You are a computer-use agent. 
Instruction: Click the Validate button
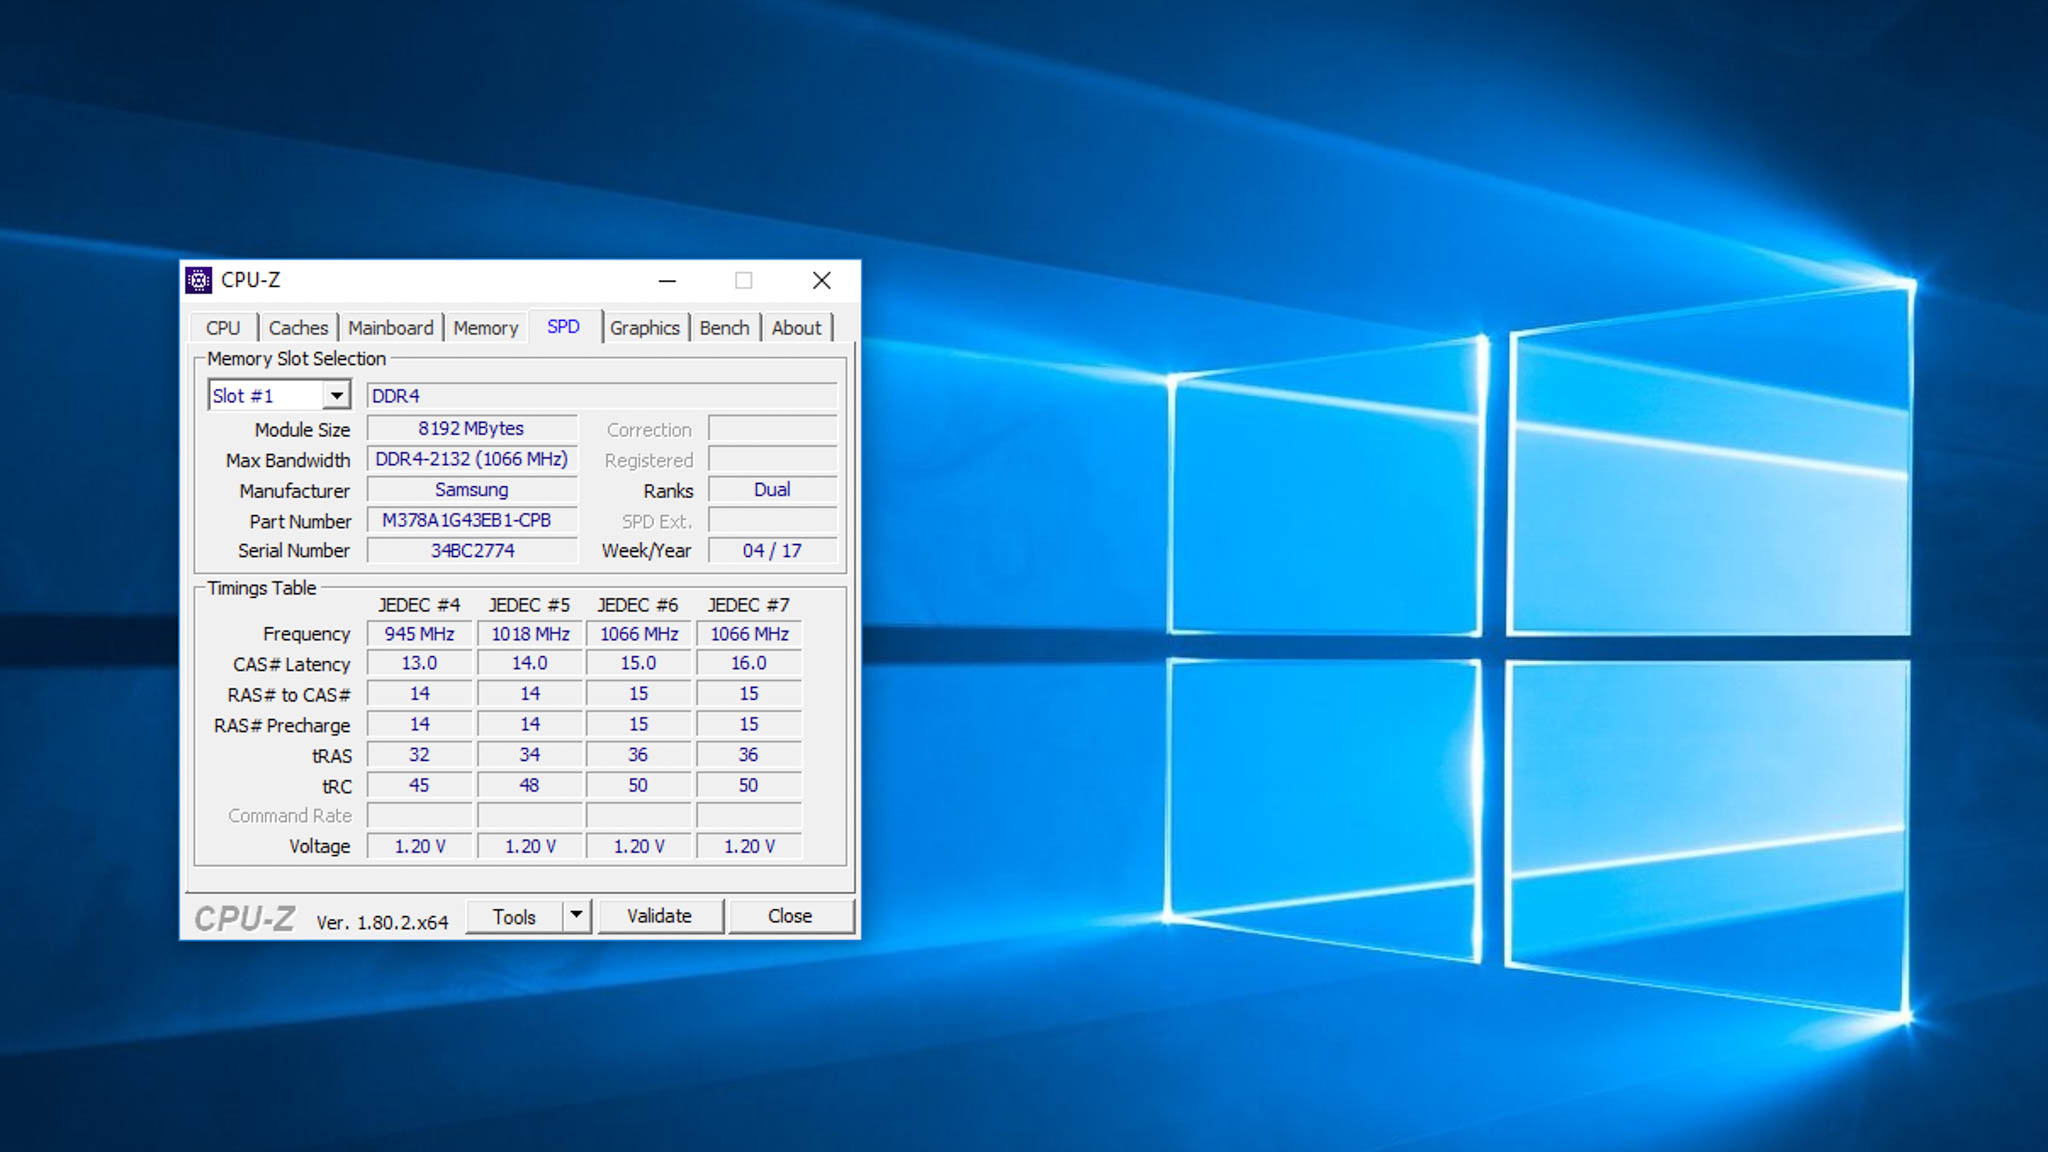tap(660, 916)
